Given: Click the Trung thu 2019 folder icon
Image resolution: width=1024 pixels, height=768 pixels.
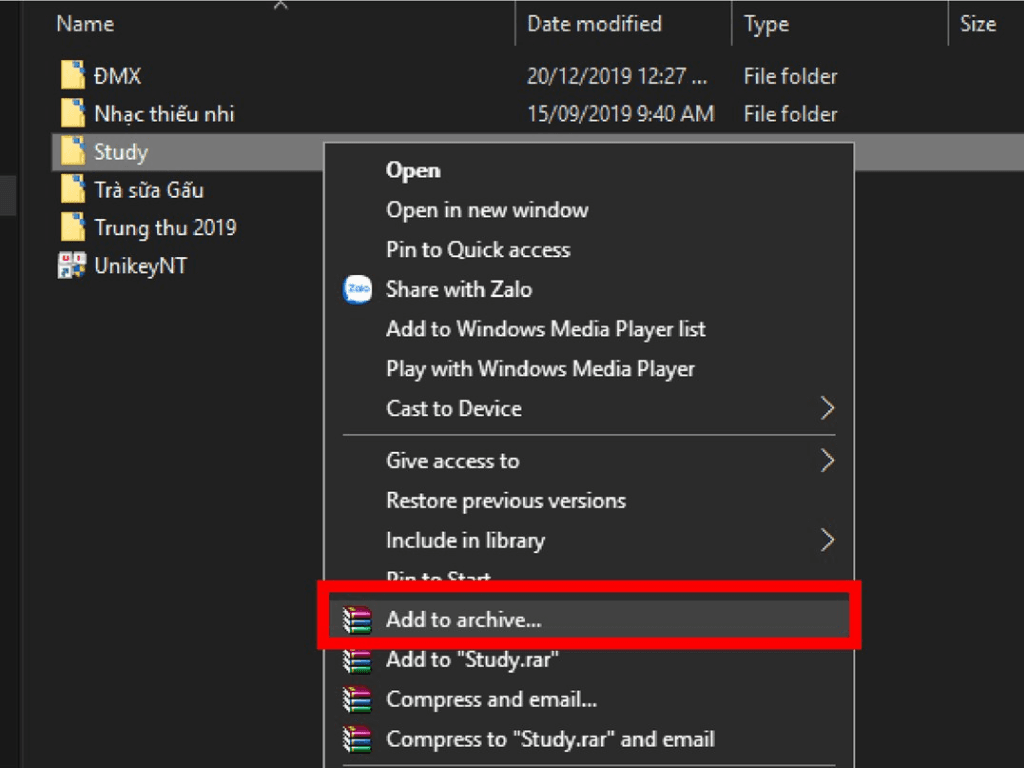Looking at the screenshot, I should tap(73, 227).
